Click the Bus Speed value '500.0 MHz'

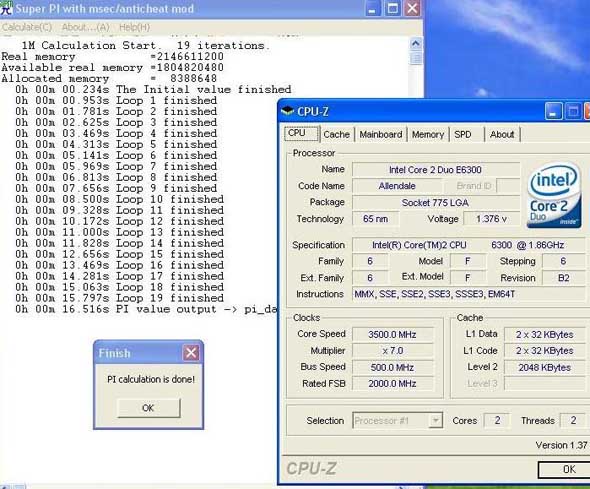(392, 368)
